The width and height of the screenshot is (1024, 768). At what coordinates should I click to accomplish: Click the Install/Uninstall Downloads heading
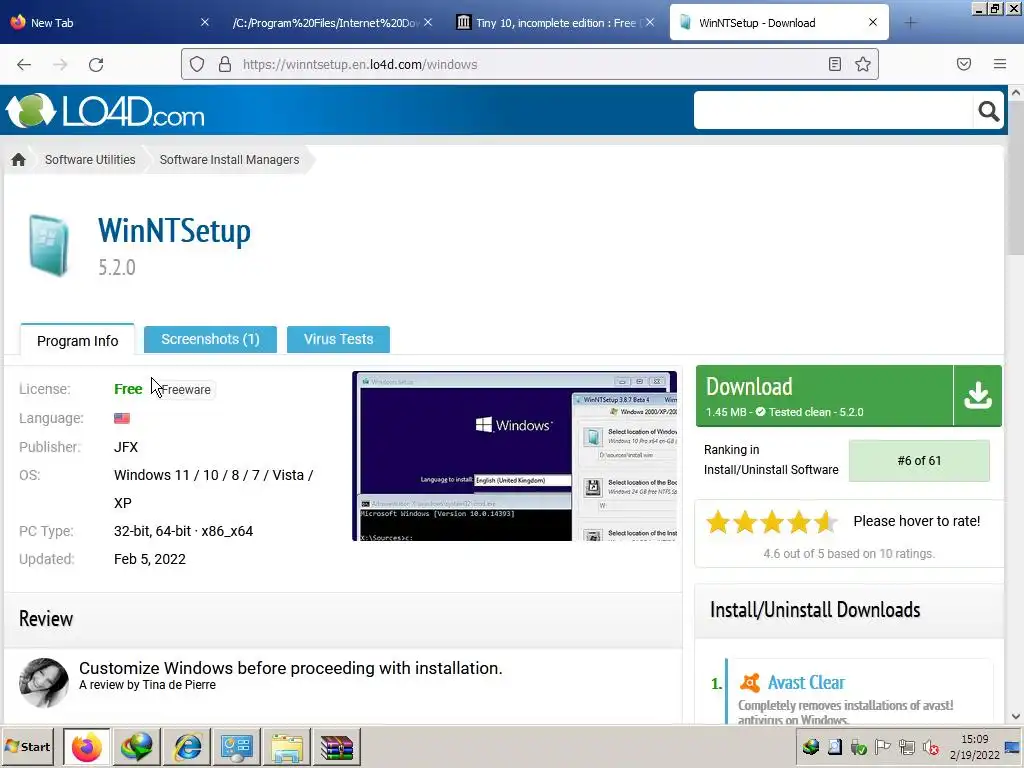(x=815, y=609)
